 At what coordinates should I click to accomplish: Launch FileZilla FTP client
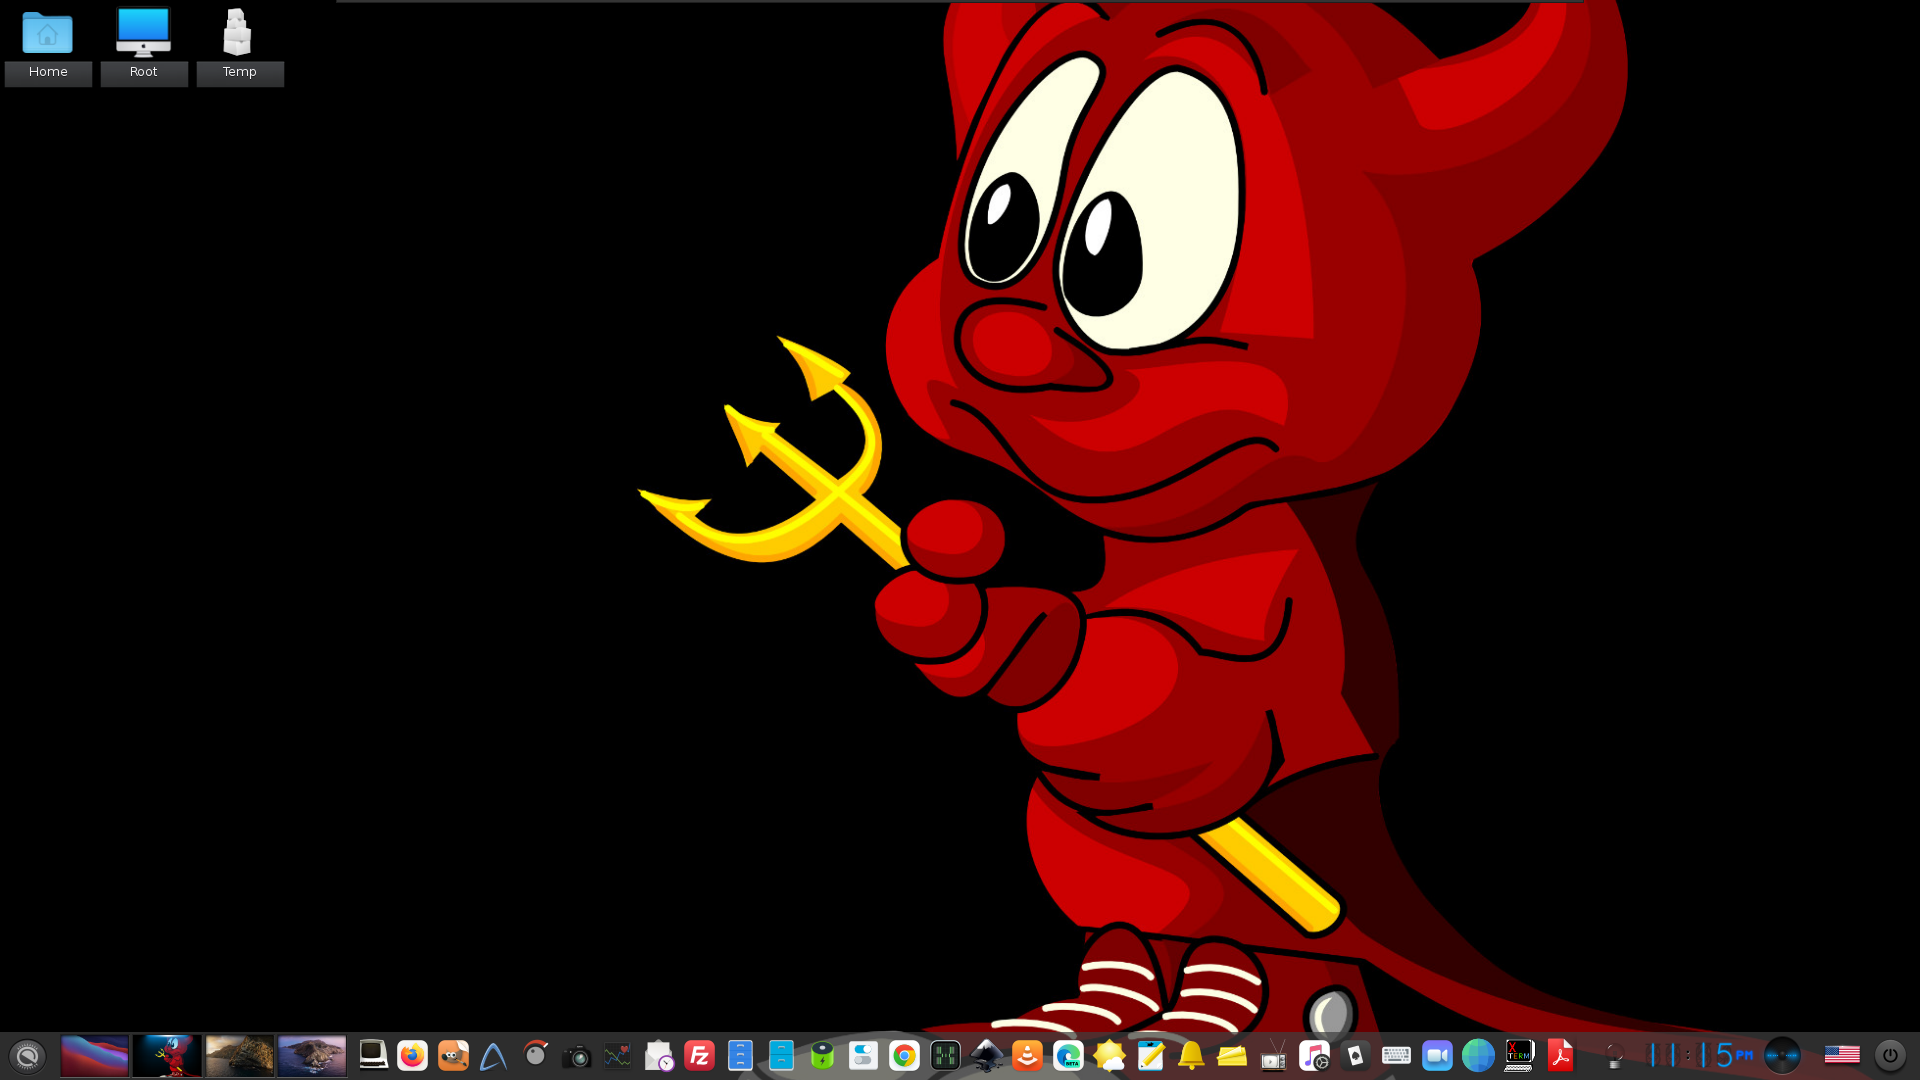pyautogui.click(x=699, y=1056)
